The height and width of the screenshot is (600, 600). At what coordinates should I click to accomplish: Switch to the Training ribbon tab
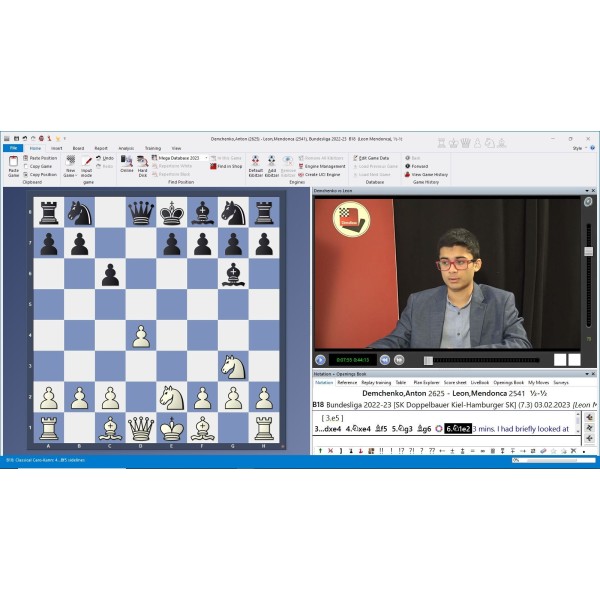153,148
